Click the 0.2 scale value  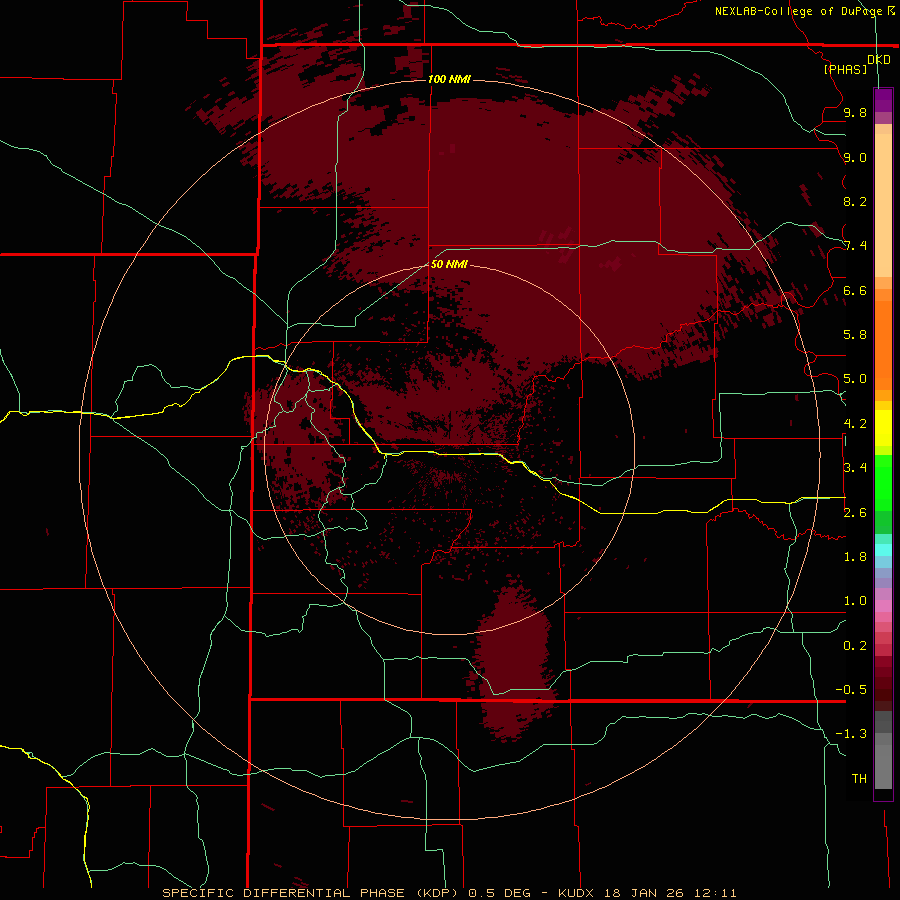[x=855, y=646]
